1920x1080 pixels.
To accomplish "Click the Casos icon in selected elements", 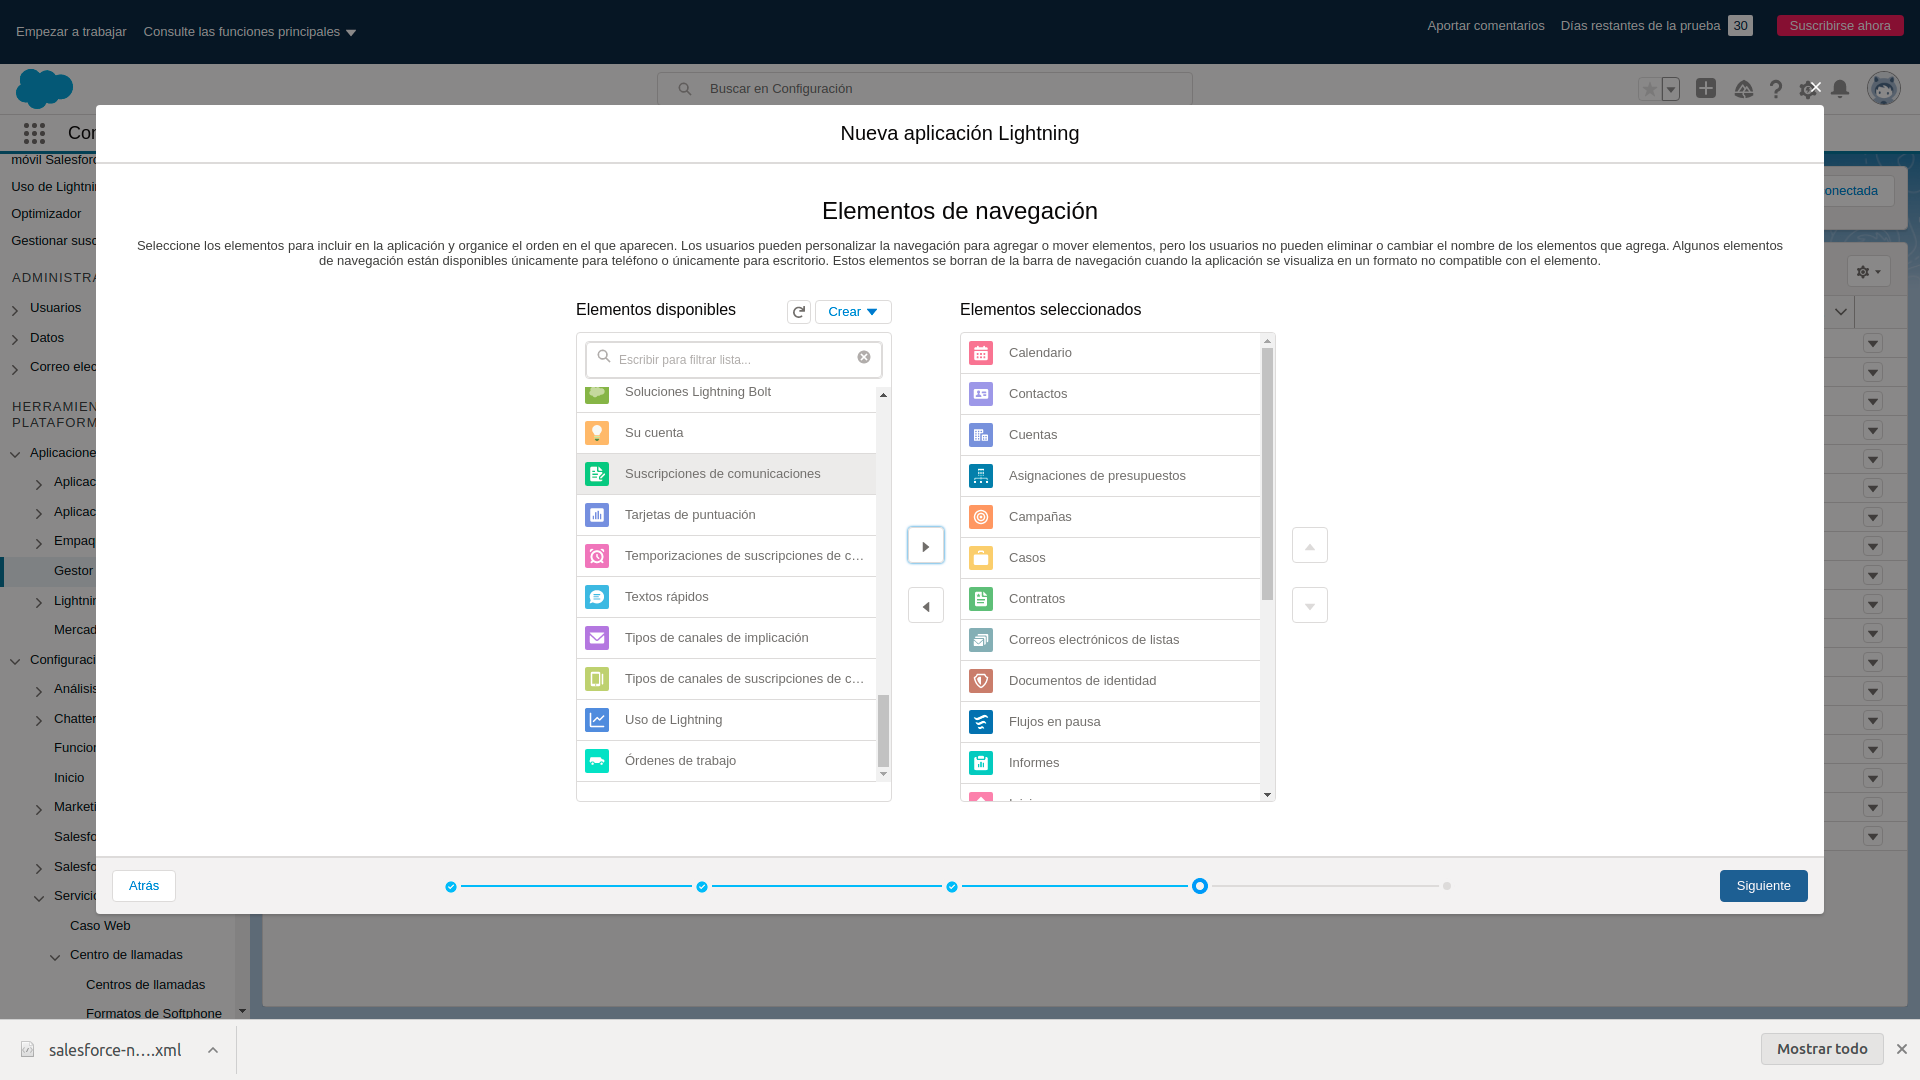I will click(981, 558).
